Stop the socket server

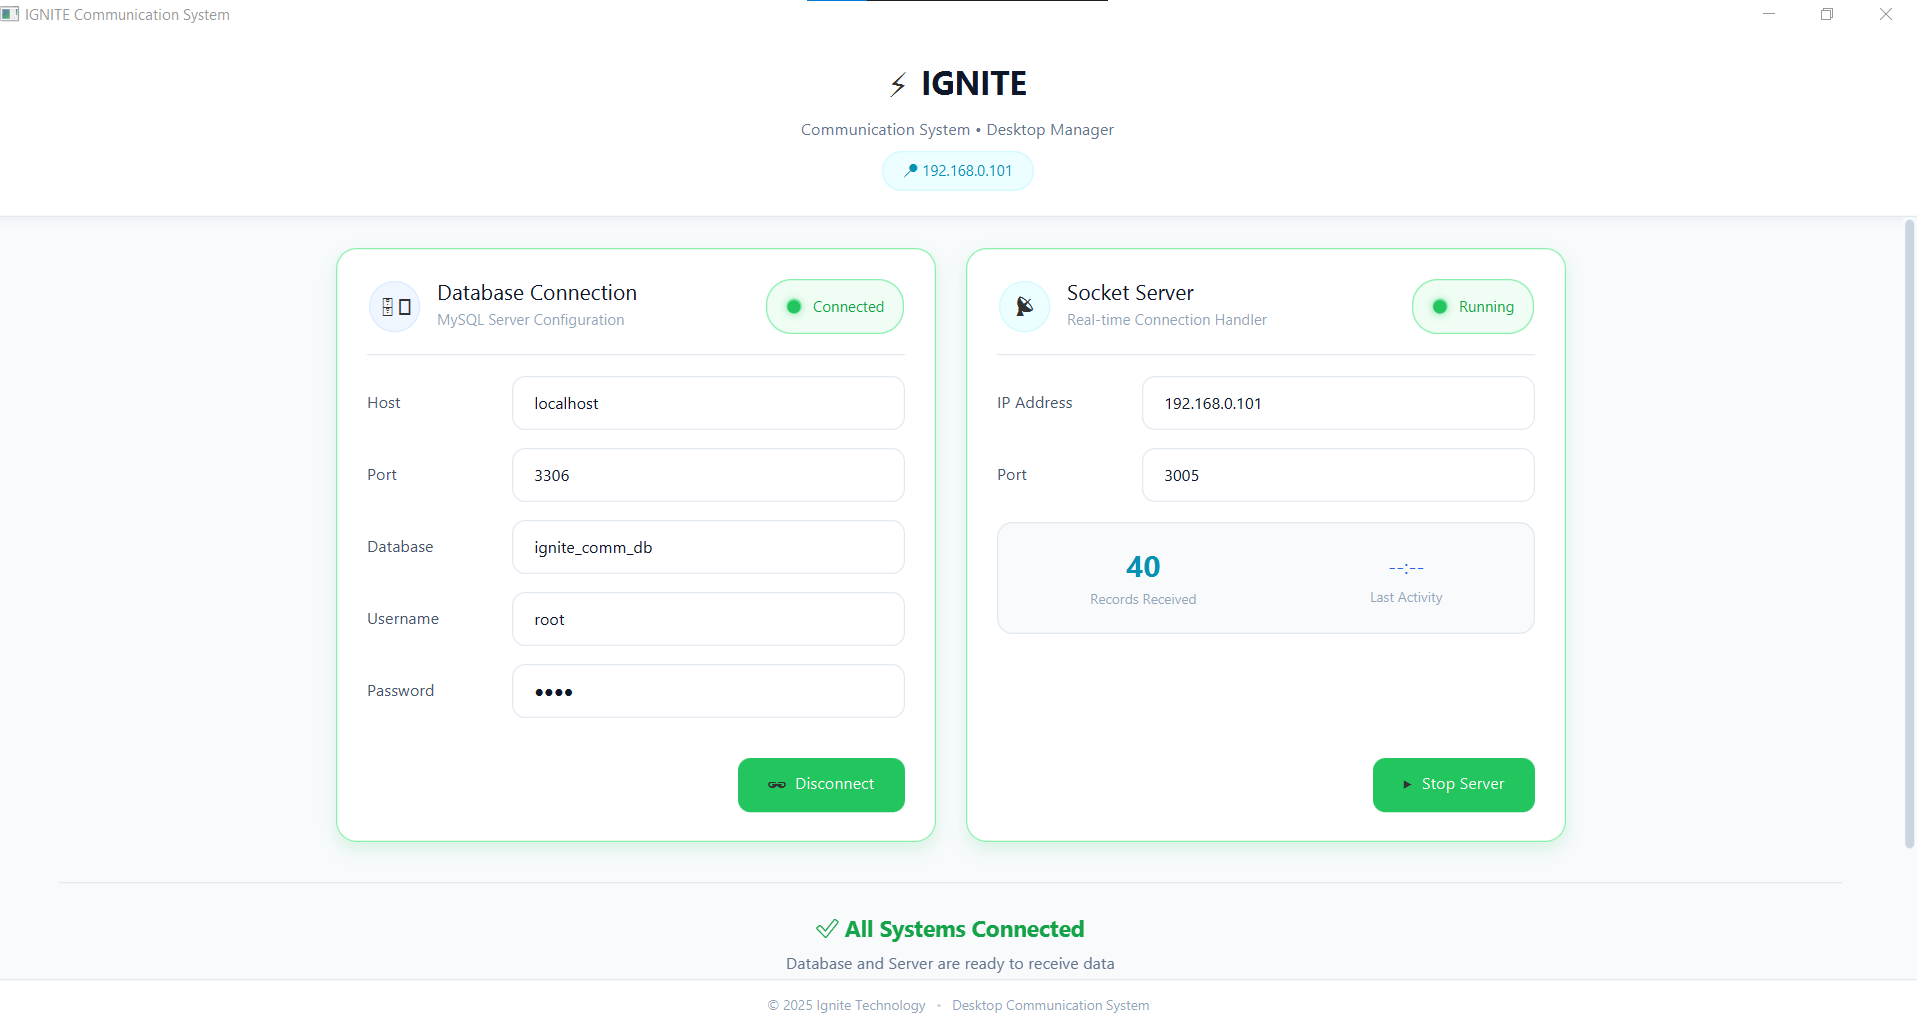(1453, 785)
